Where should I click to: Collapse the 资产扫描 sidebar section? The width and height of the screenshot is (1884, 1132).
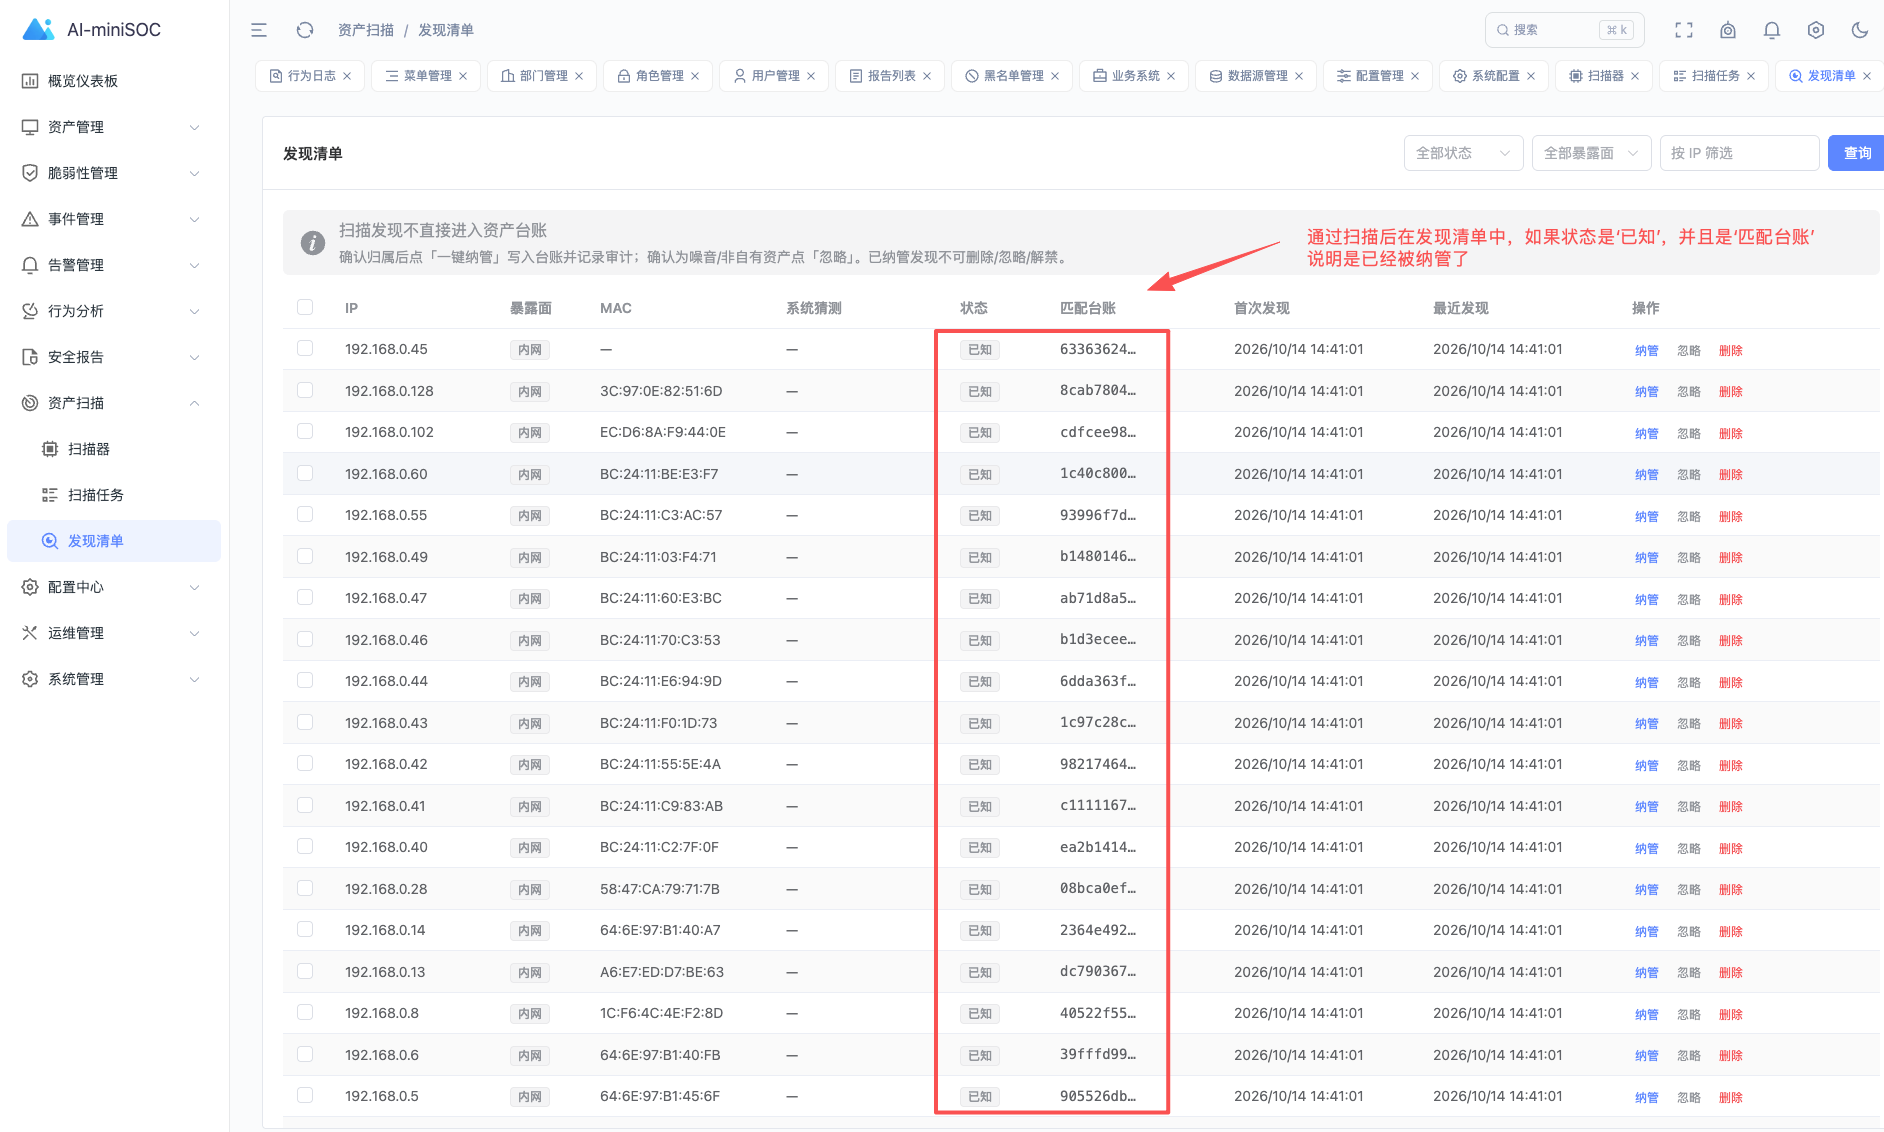tap(114, 403)
